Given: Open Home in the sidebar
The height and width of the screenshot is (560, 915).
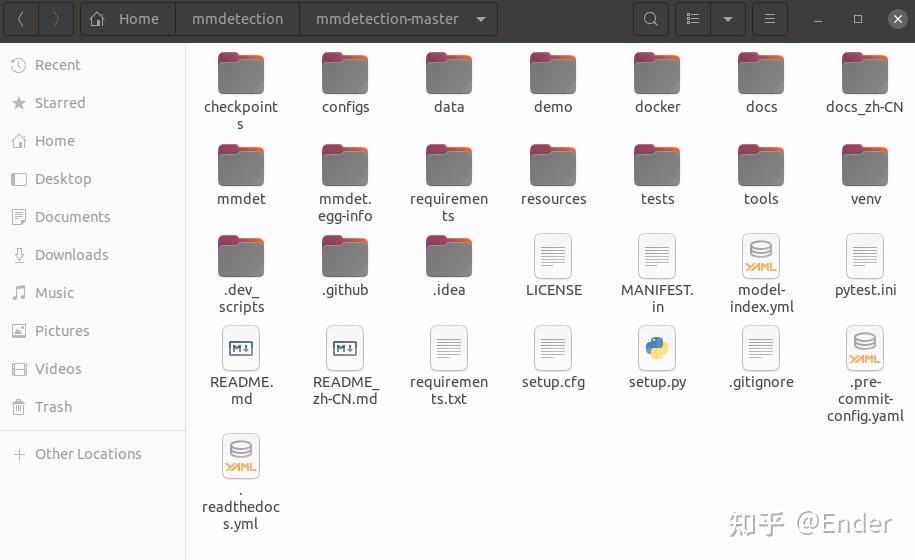Looking at the screenshot, I should tap(93, 141).
